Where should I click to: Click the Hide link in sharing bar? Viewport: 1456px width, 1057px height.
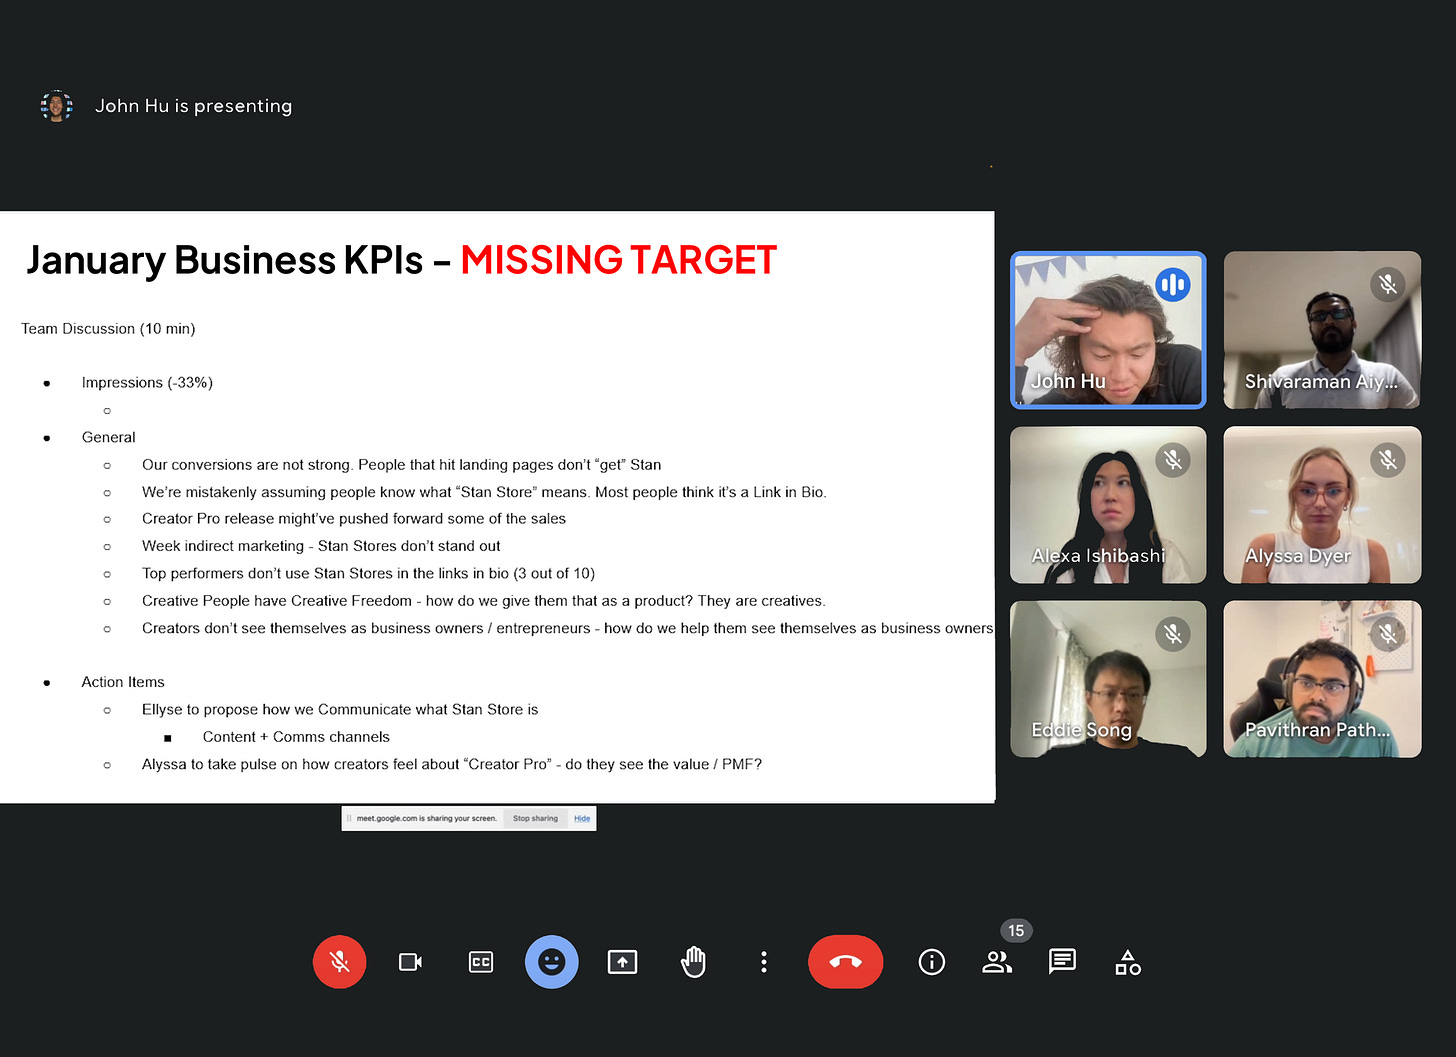click(x=582, y=818)
